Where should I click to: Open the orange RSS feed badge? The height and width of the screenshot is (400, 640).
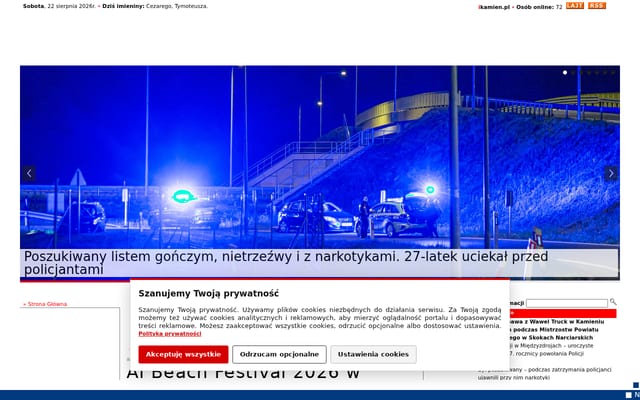point(597,6)
